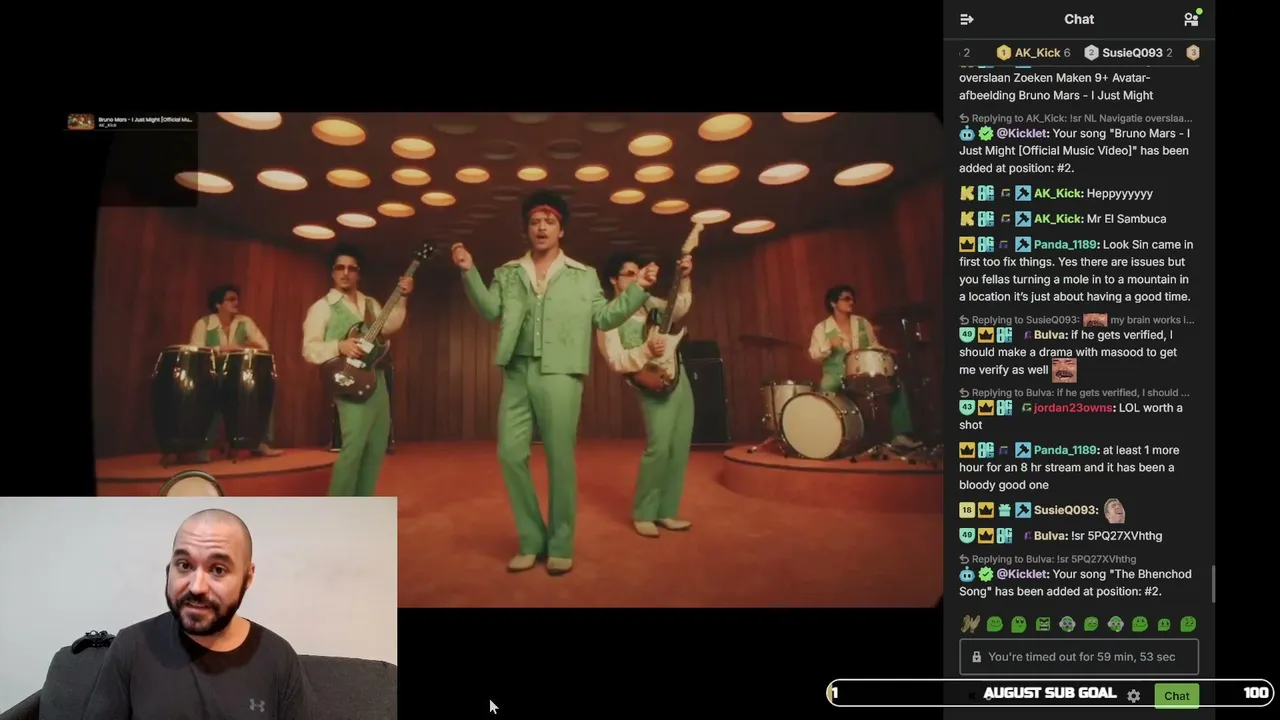Click the Bruno Mars music video player
This screenshot has height=720, width=1280.
[520, 360]
